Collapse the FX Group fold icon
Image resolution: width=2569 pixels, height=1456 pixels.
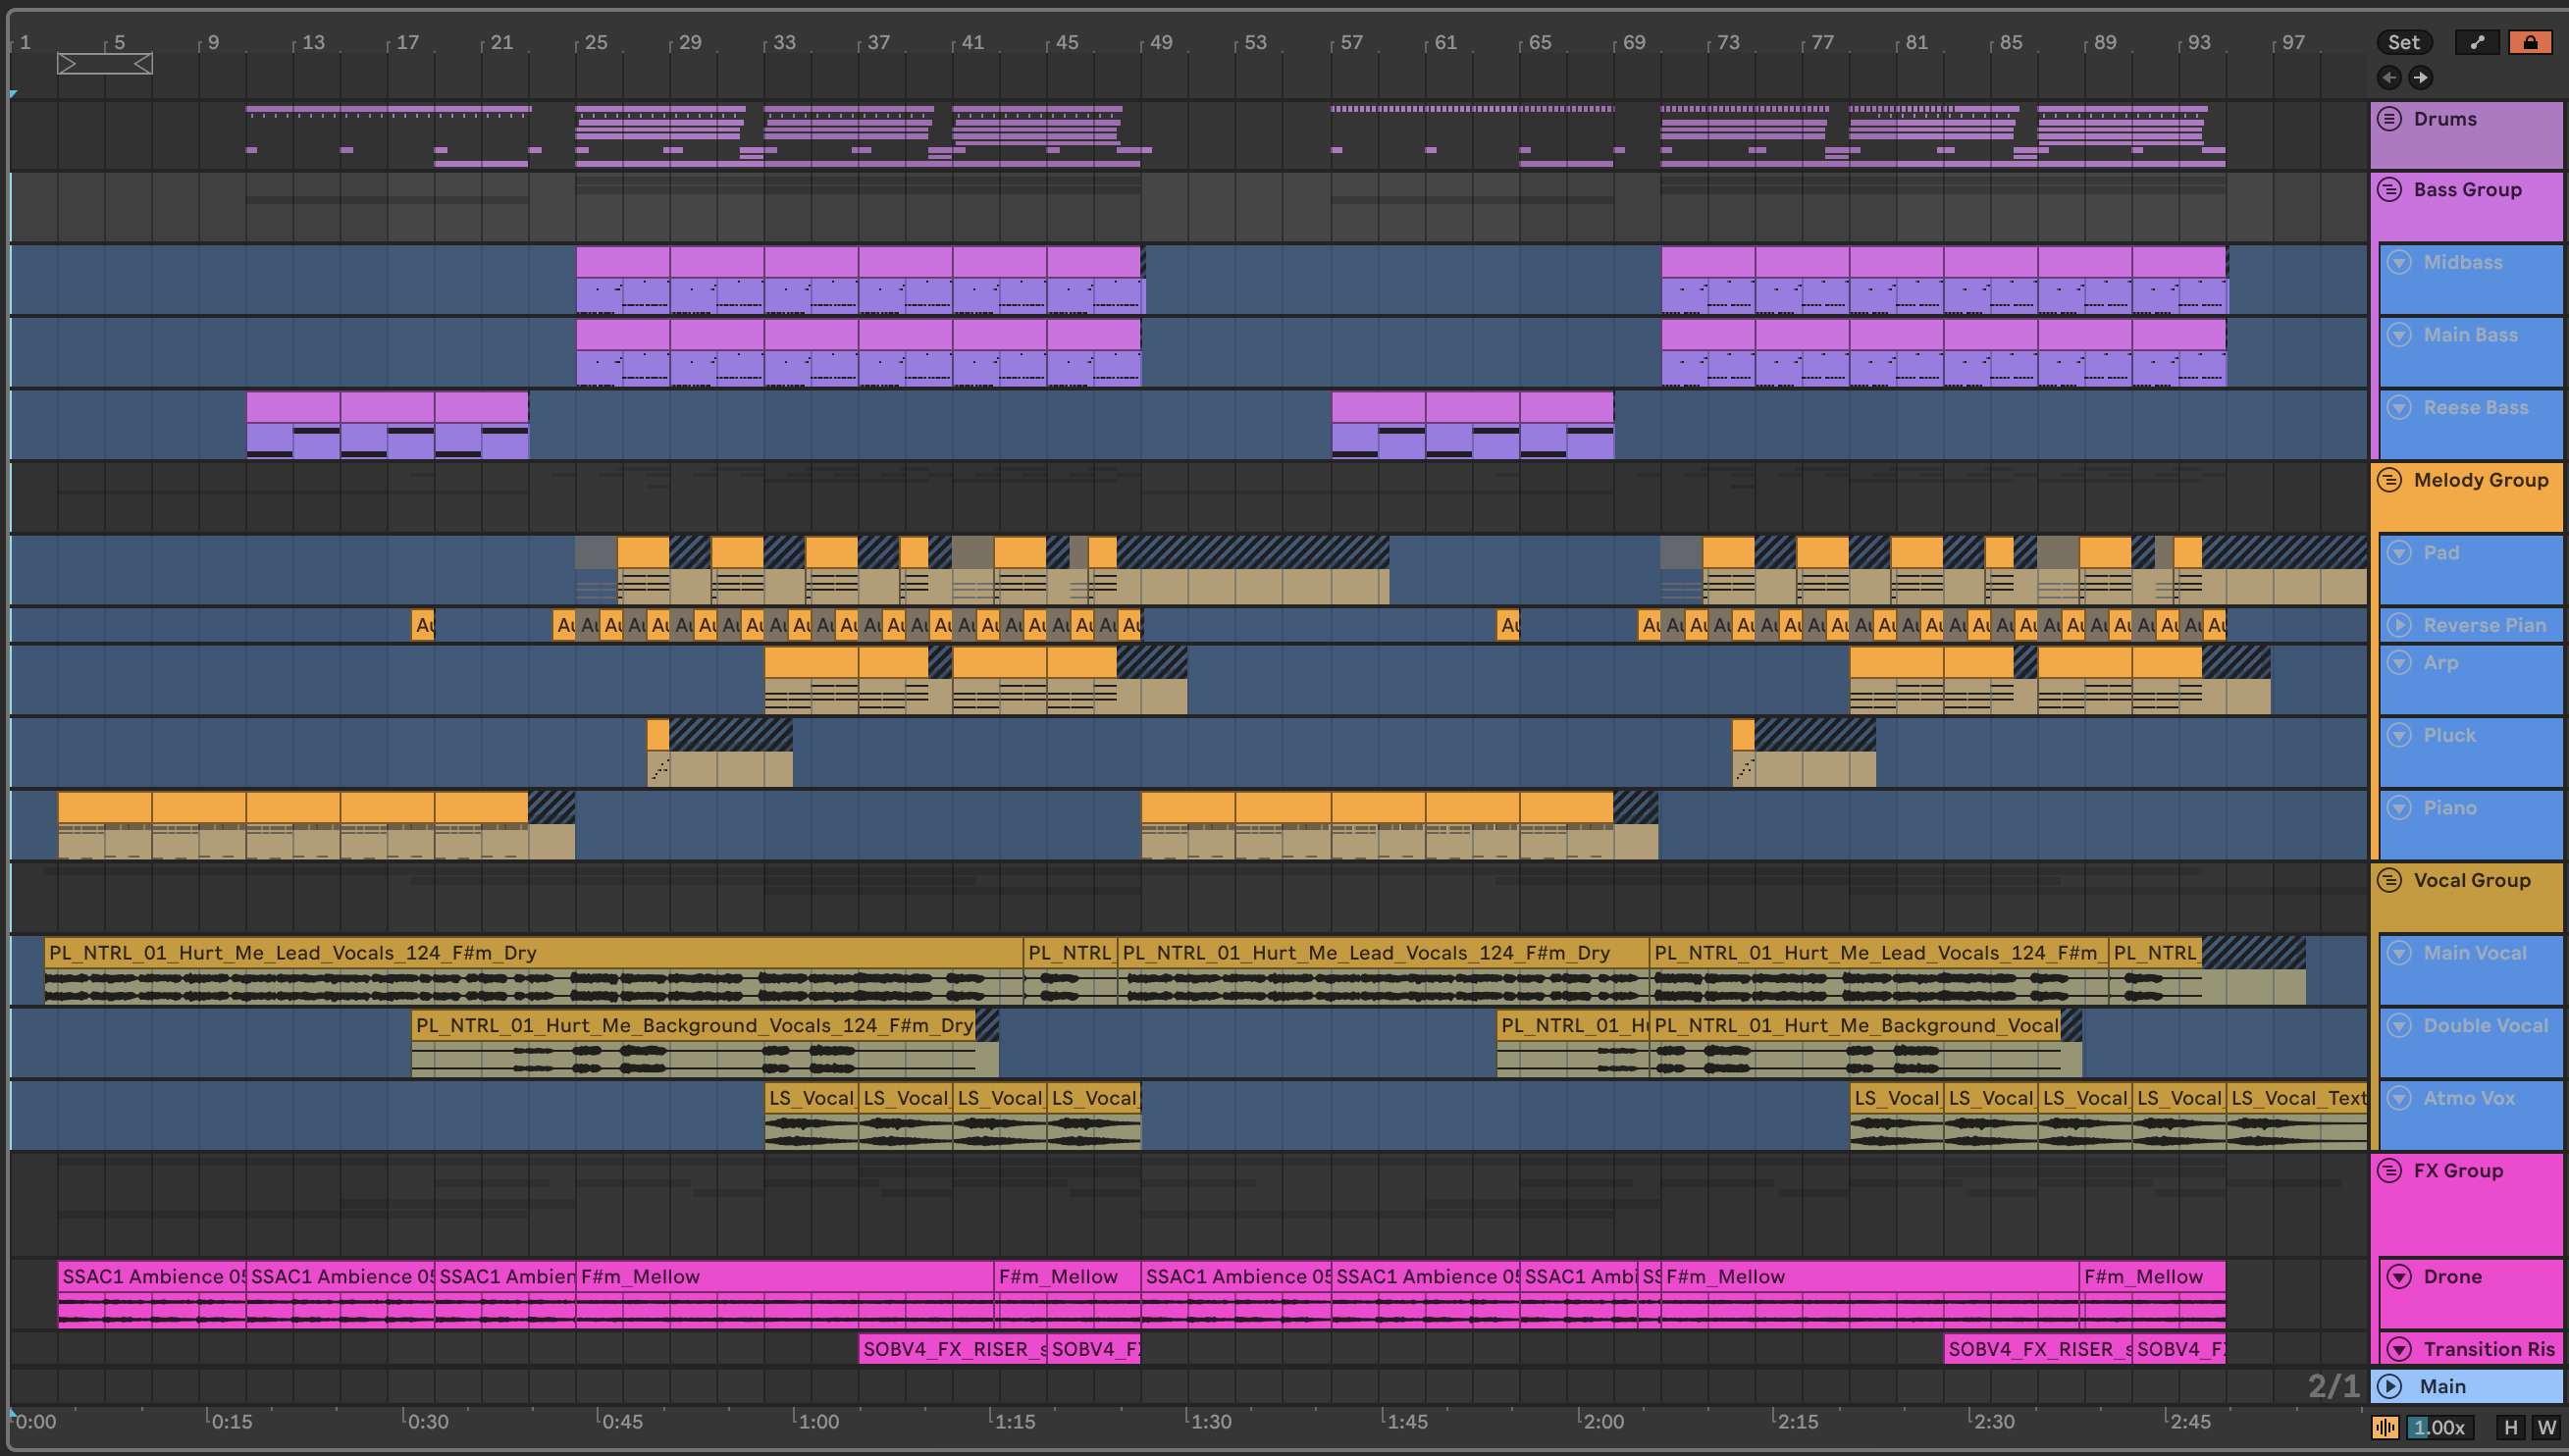(2389, 1170)
